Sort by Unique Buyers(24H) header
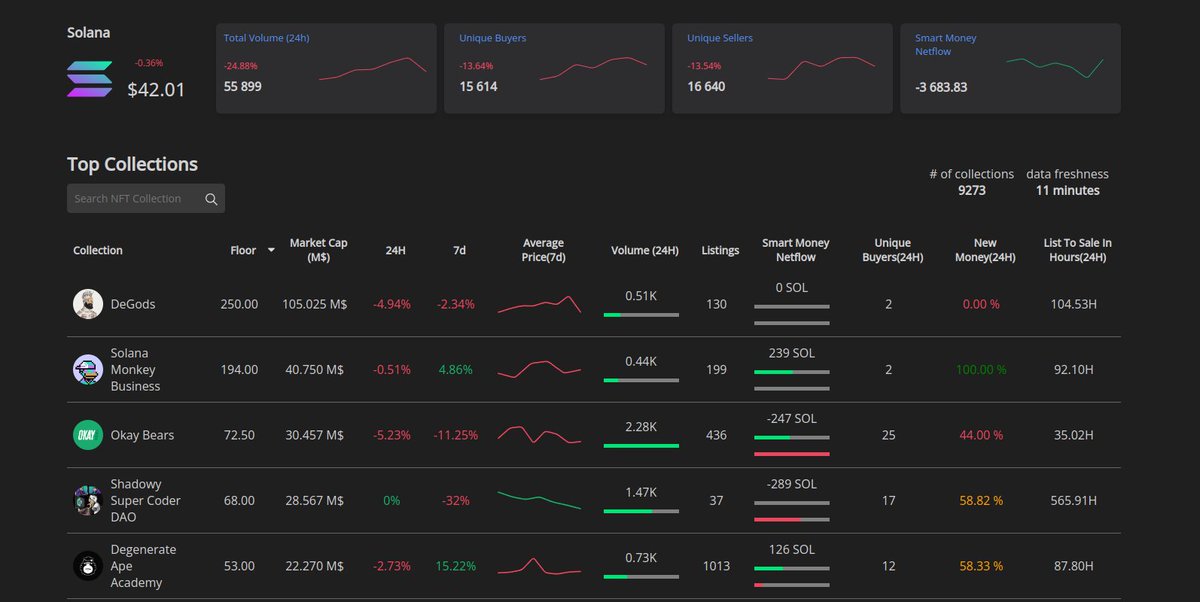1200x602 pixels. coord(892,250)
